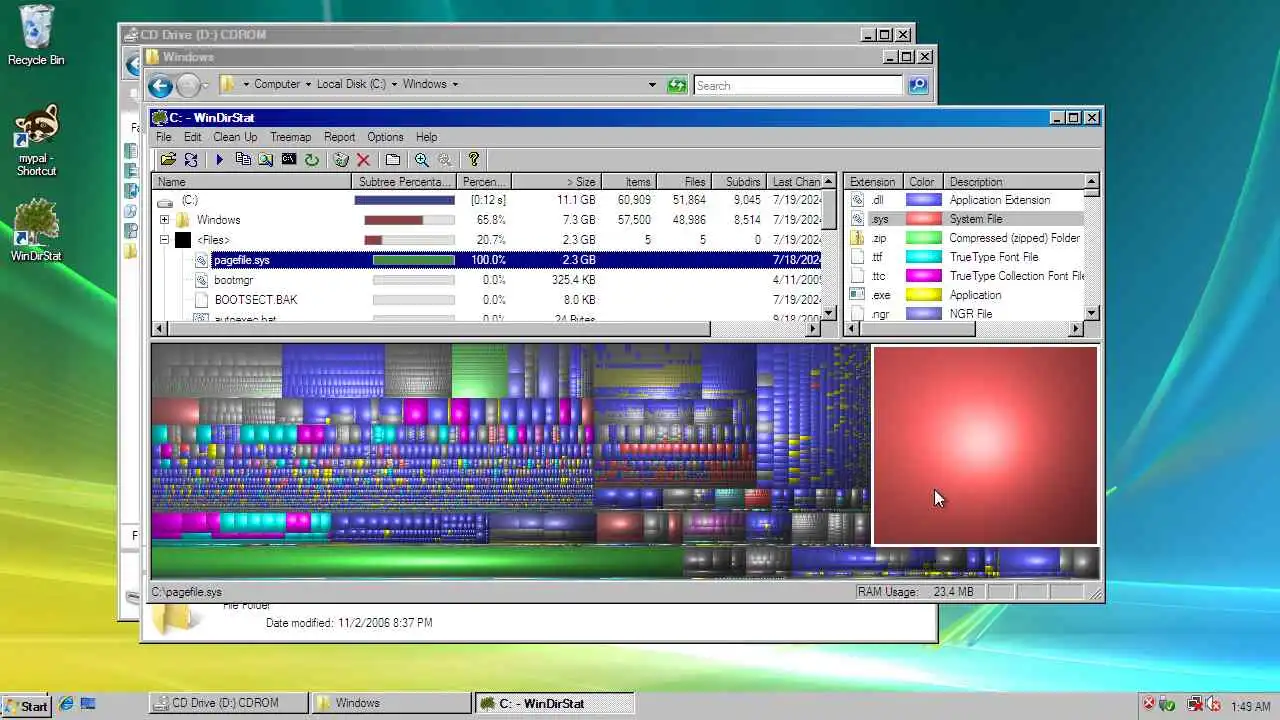Viewport: 1280px width, 720px height.
Task: Open the Options menu
Action: click(x=385, y=137)
